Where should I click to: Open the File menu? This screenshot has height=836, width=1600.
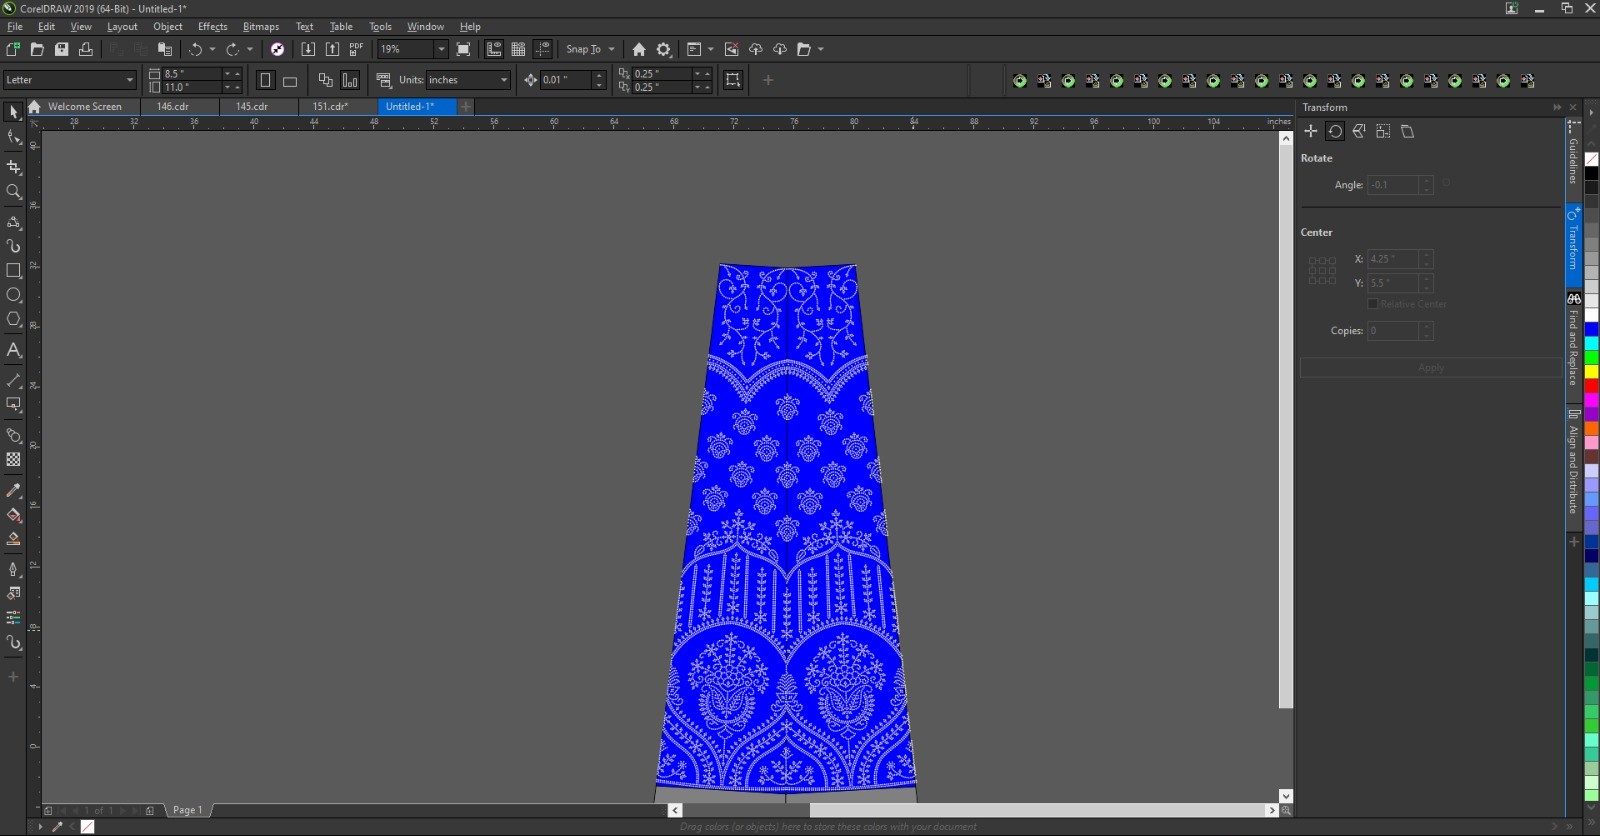[x=15, y=27]
